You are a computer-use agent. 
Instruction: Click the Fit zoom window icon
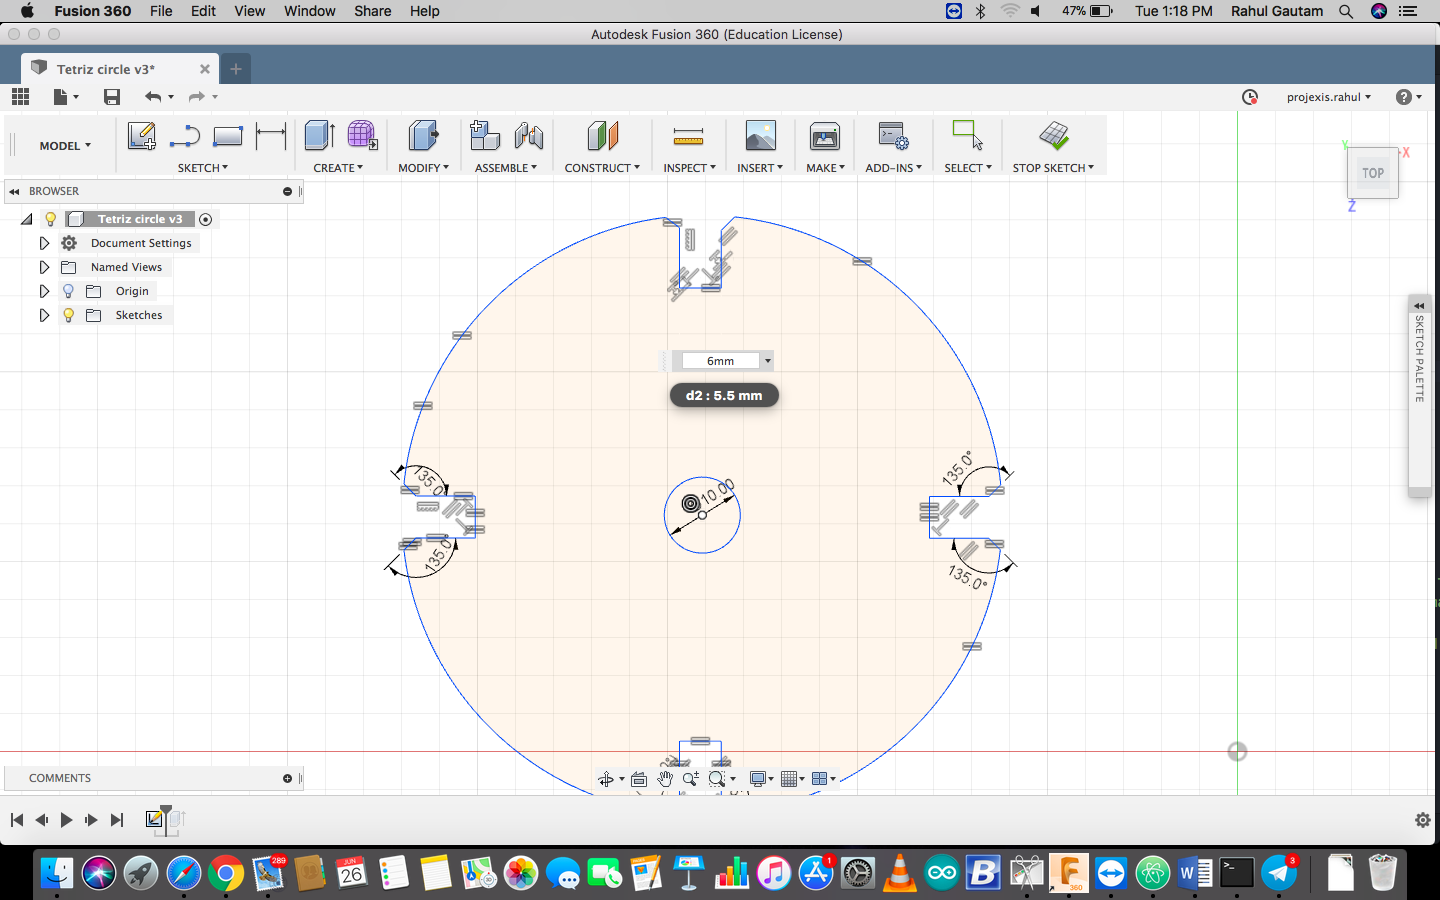point(717,779)
